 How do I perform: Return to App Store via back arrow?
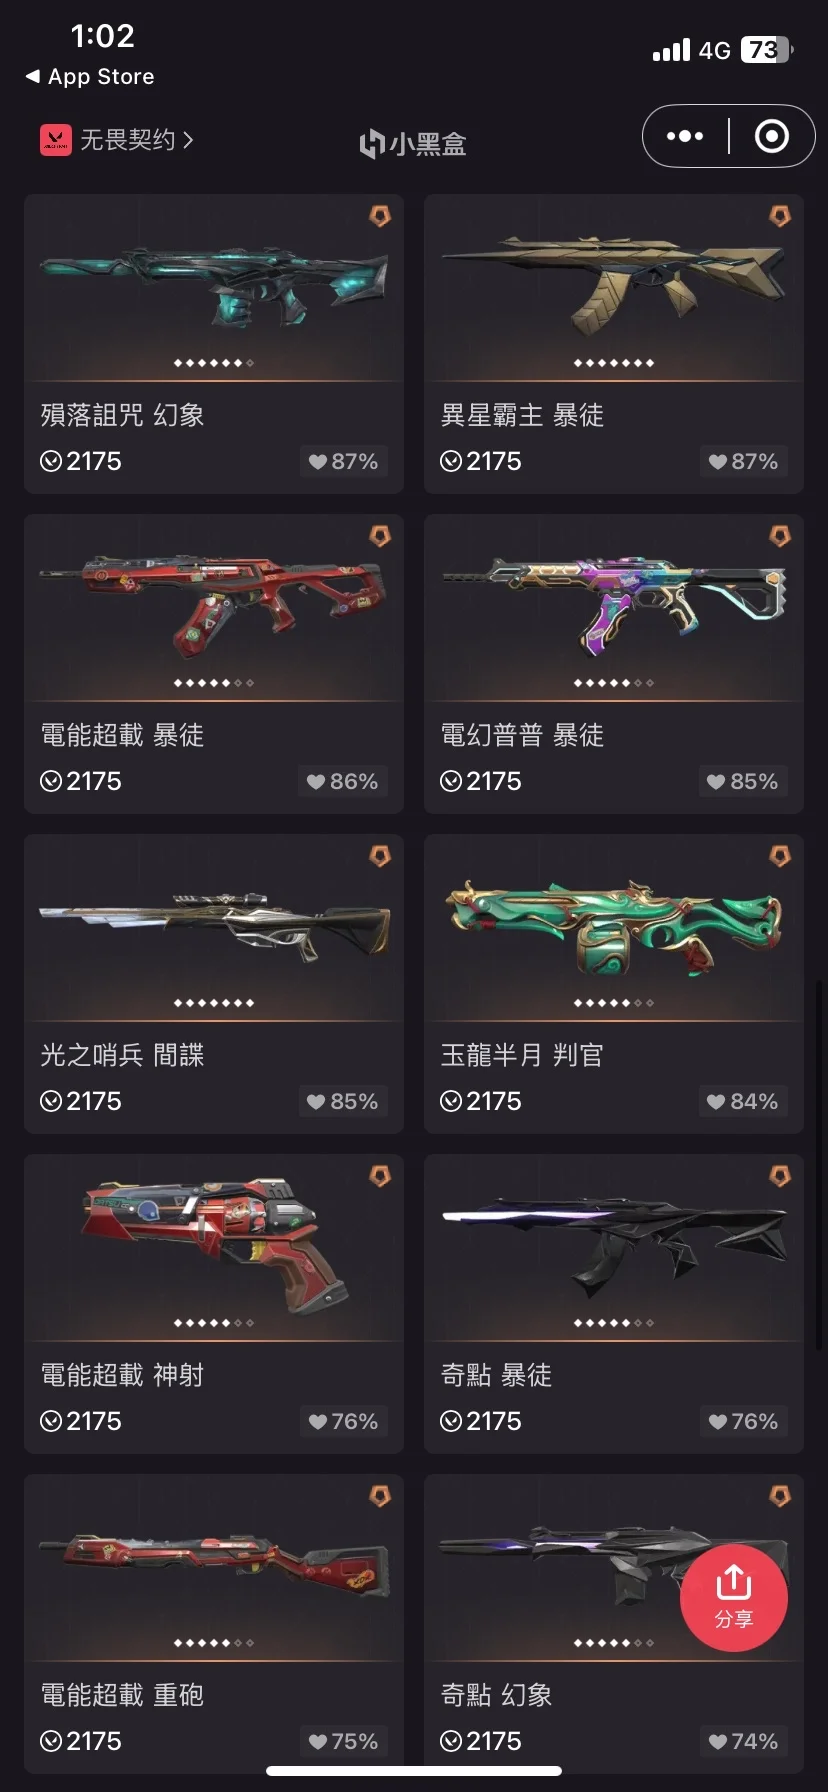[32, 76]
